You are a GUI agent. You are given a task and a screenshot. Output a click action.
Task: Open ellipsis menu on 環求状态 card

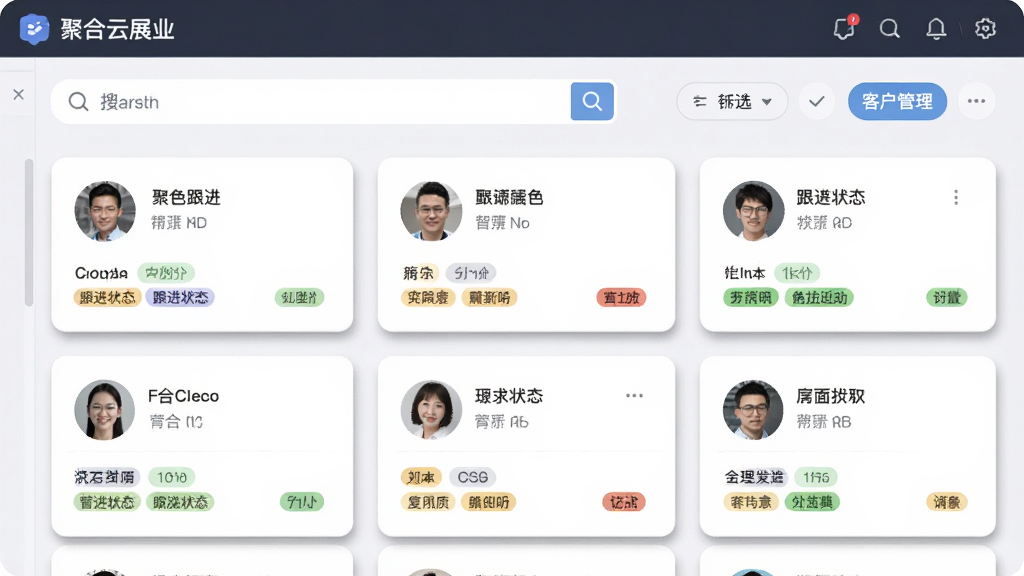(x=634, y=396)
